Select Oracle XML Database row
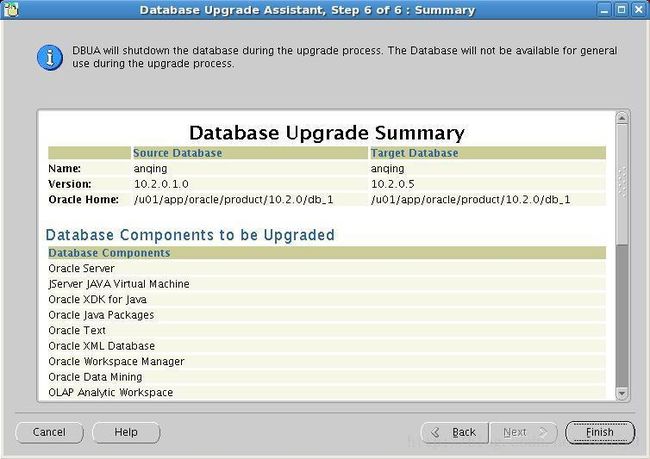This screenshot has width=650, height=459. [x=327, y=346]
